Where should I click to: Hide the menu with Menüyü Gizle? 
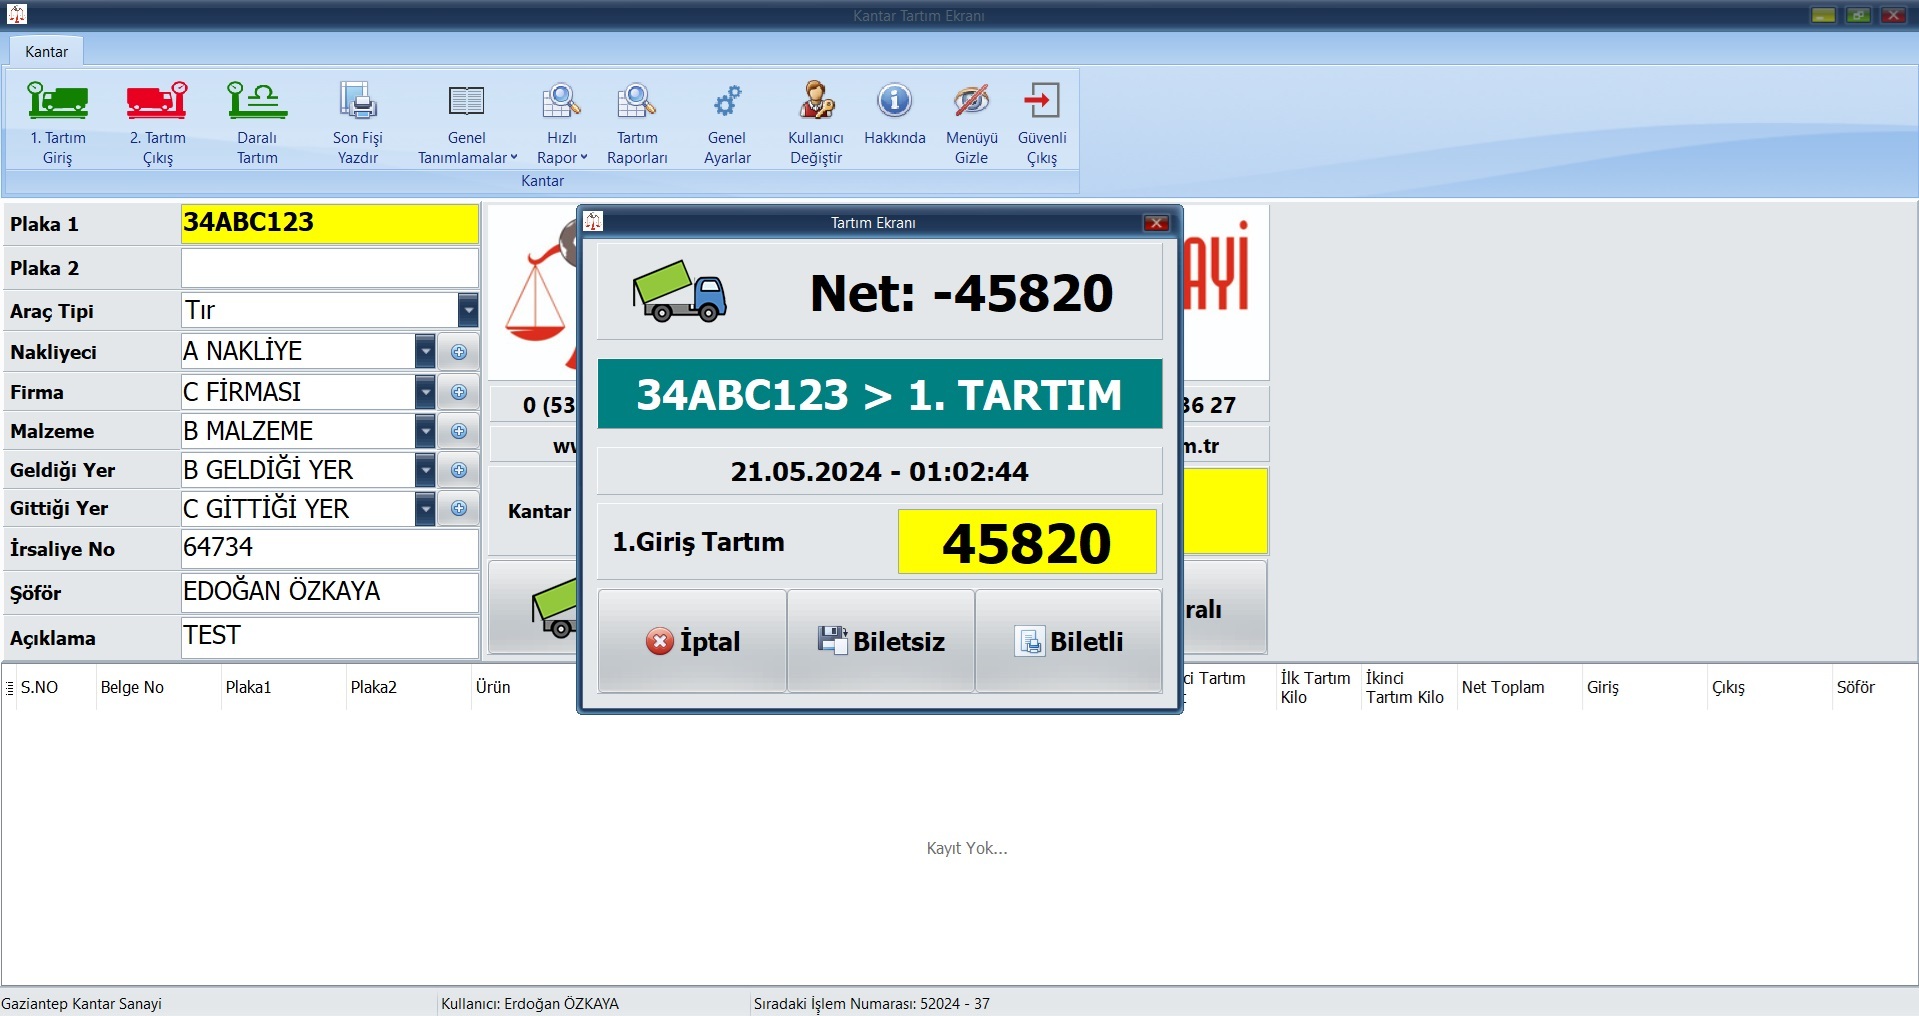coord(969,120)
